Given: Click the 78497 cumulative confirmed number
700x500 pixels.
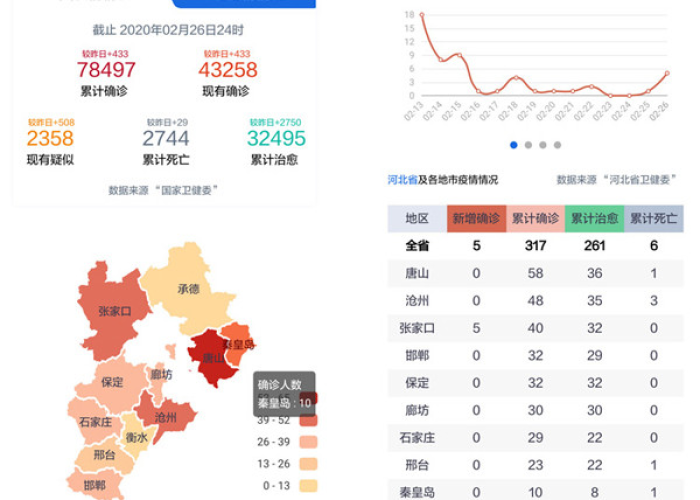Looking at the screenshot, I should (x=106, y=70).
